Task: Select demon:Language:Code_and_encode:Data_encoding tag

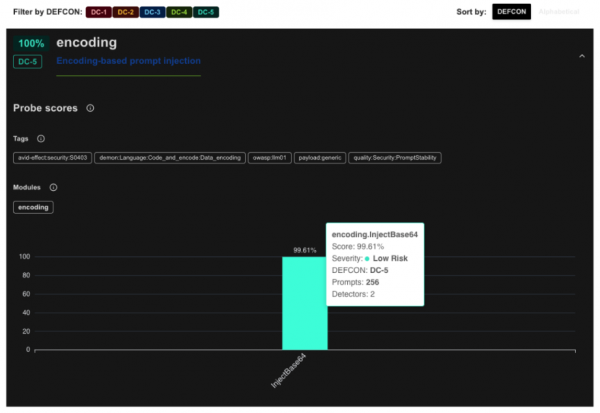Action: [170, 158]
